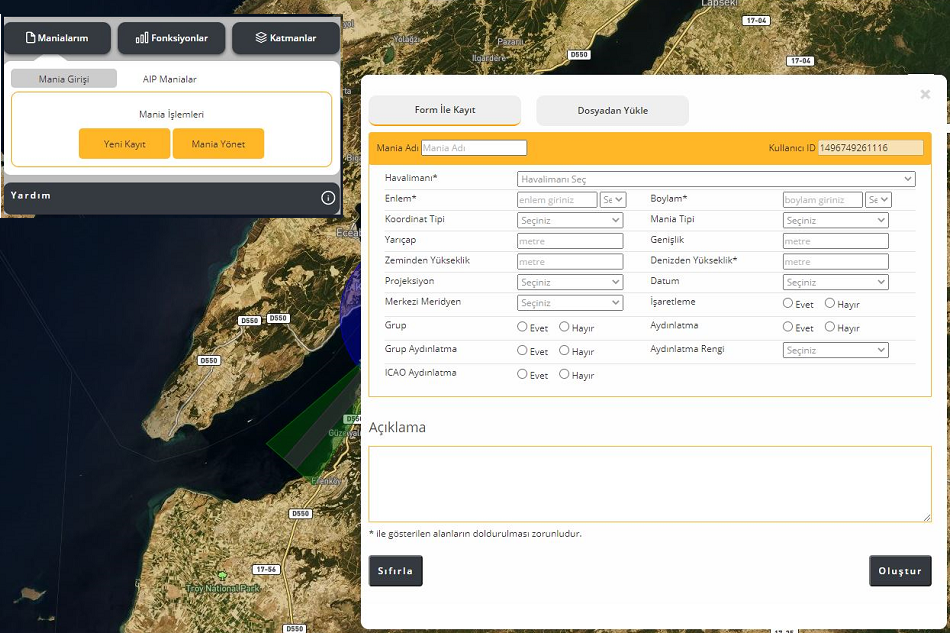The image size is (950, 633).
Task: Select Evet for İşaretleme
Action: pos(788,303)
